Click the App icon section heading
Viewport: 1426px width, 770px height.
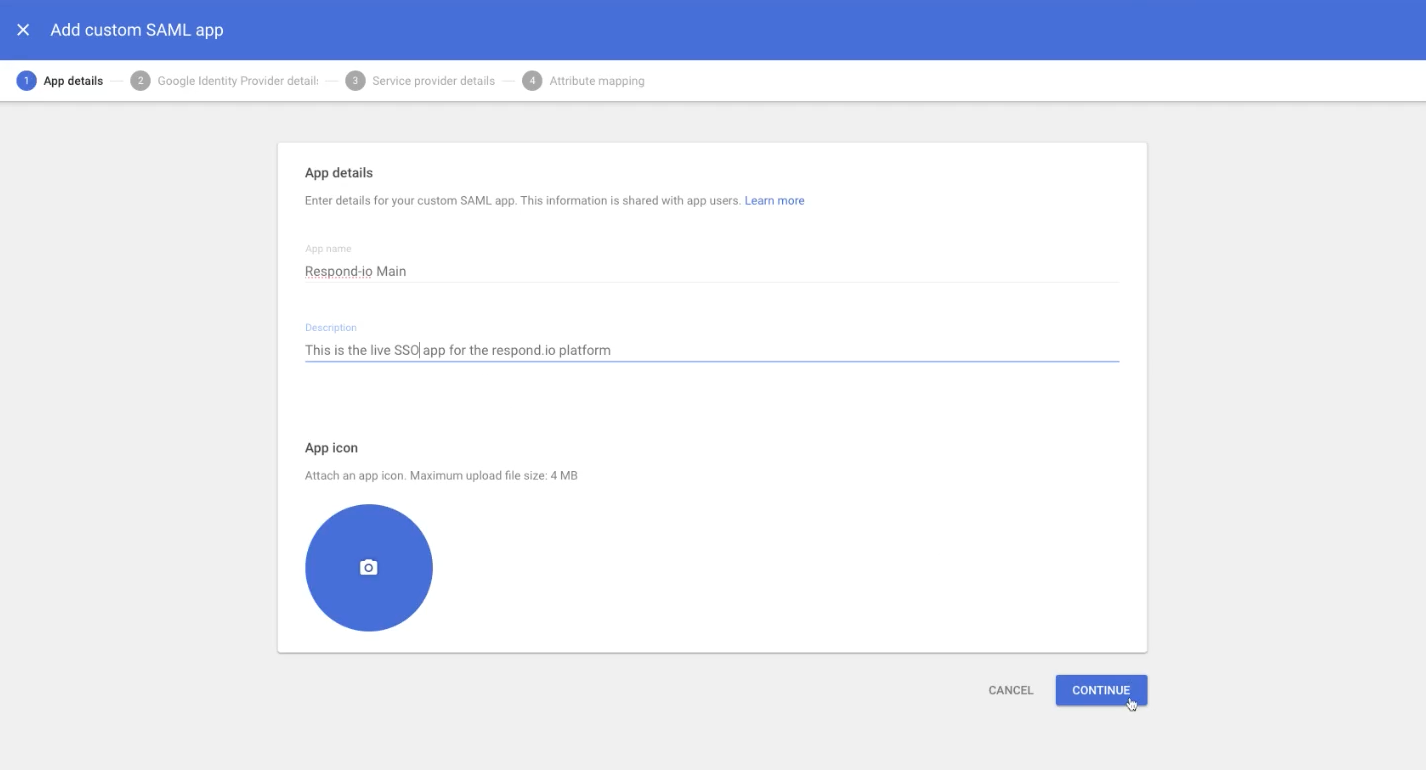click(331, 448)
